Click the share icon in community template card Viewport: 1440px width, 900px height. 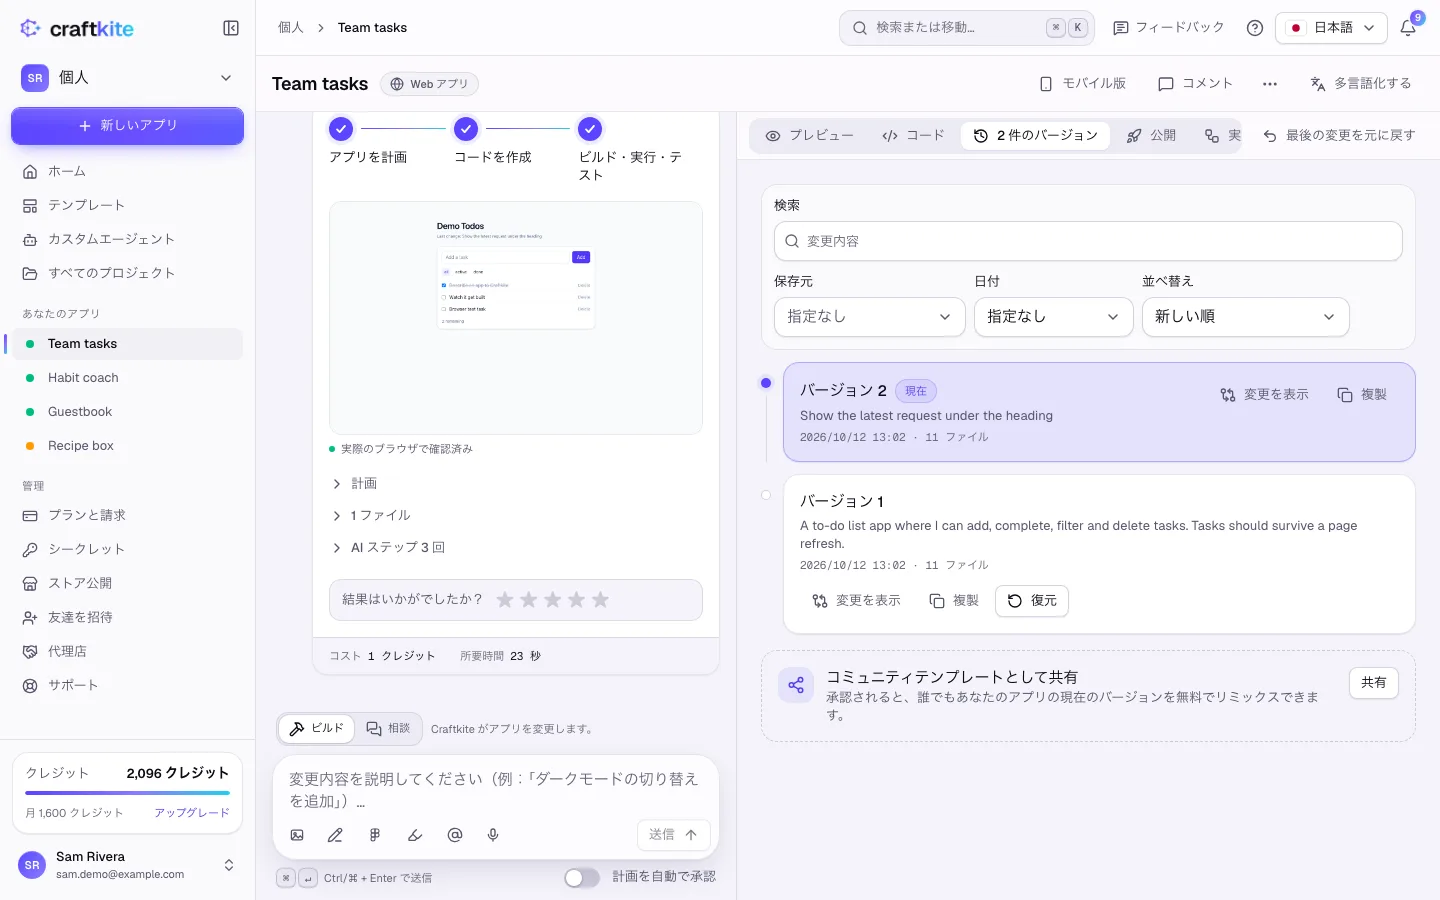(796, 685)
